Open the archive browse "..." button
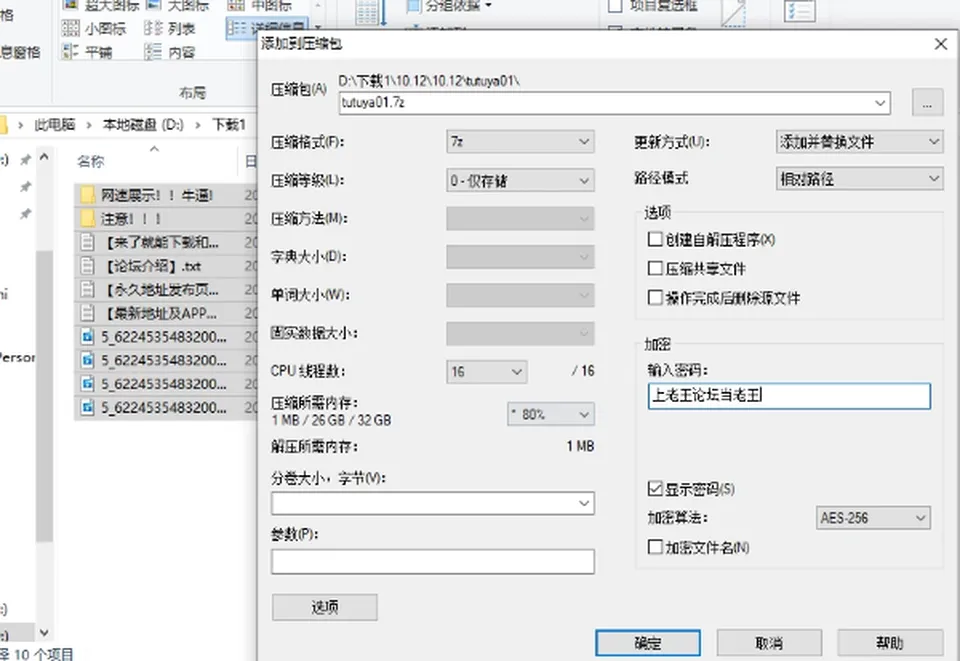Viewport: 960px width, 661px height. (x=927, y=103)
